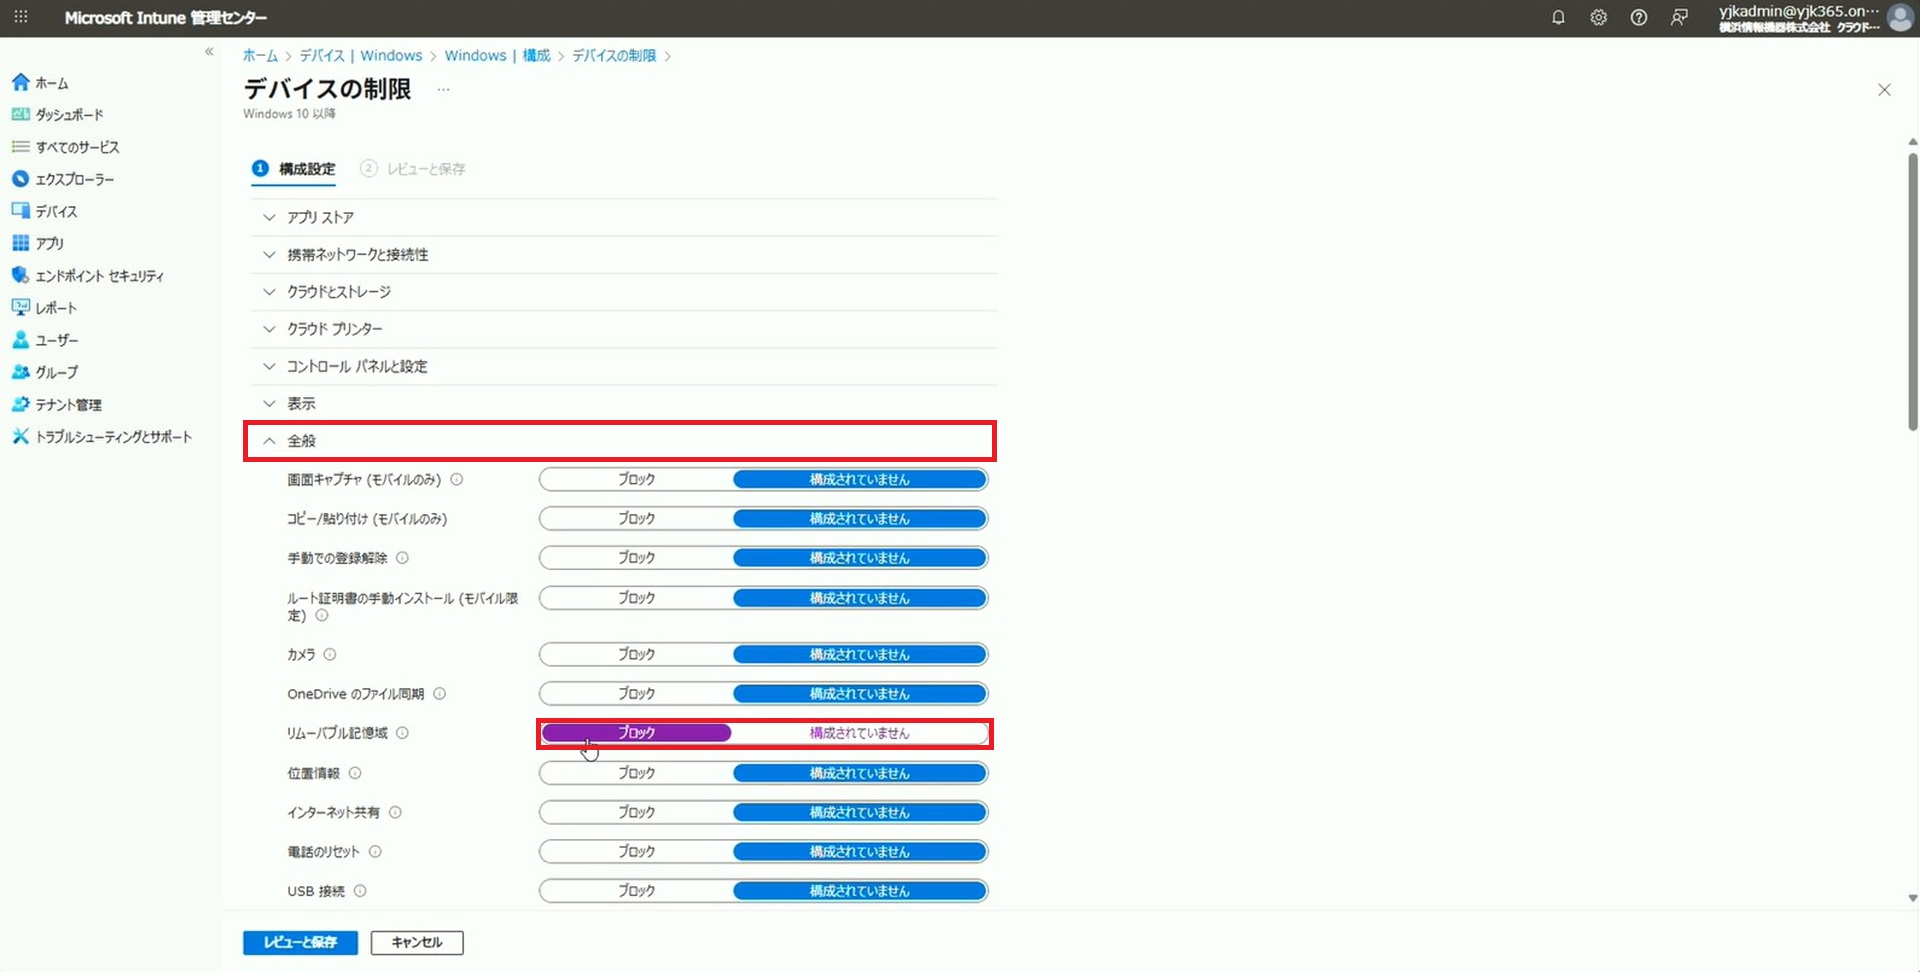This screenshot has width=1920, height=972.
Task: Open the feedback icon in header
Action: (1679, 17)
